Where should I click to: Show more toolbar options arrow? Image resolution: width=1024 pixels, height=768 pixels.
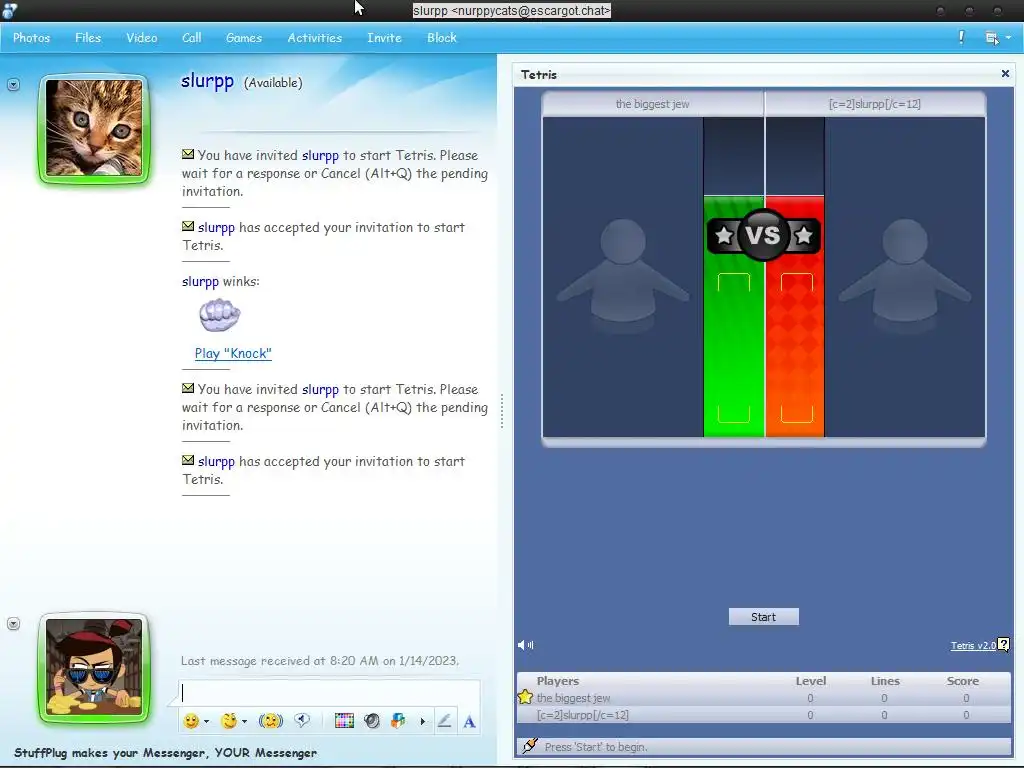coord(423,722)
